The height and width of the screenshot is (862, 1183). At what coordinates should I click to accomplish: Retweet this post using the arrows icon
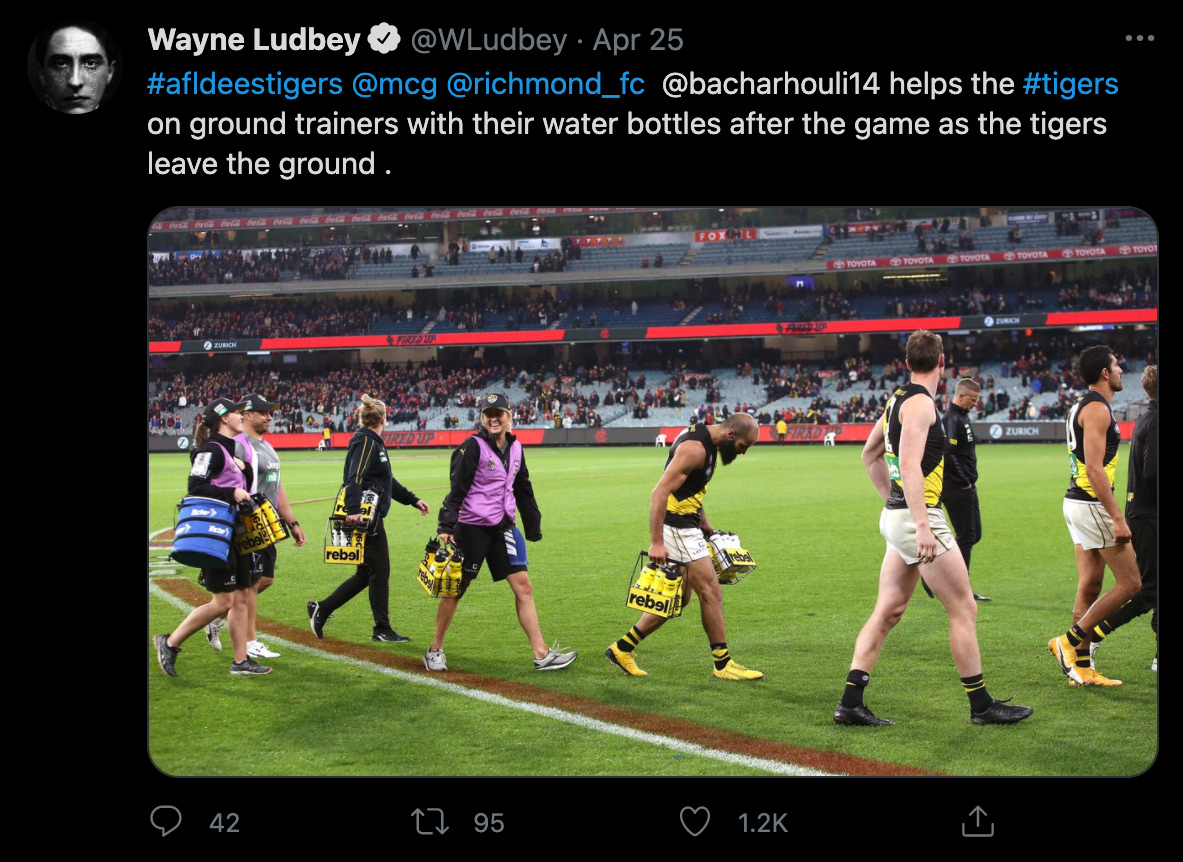[x=429, y=821]
